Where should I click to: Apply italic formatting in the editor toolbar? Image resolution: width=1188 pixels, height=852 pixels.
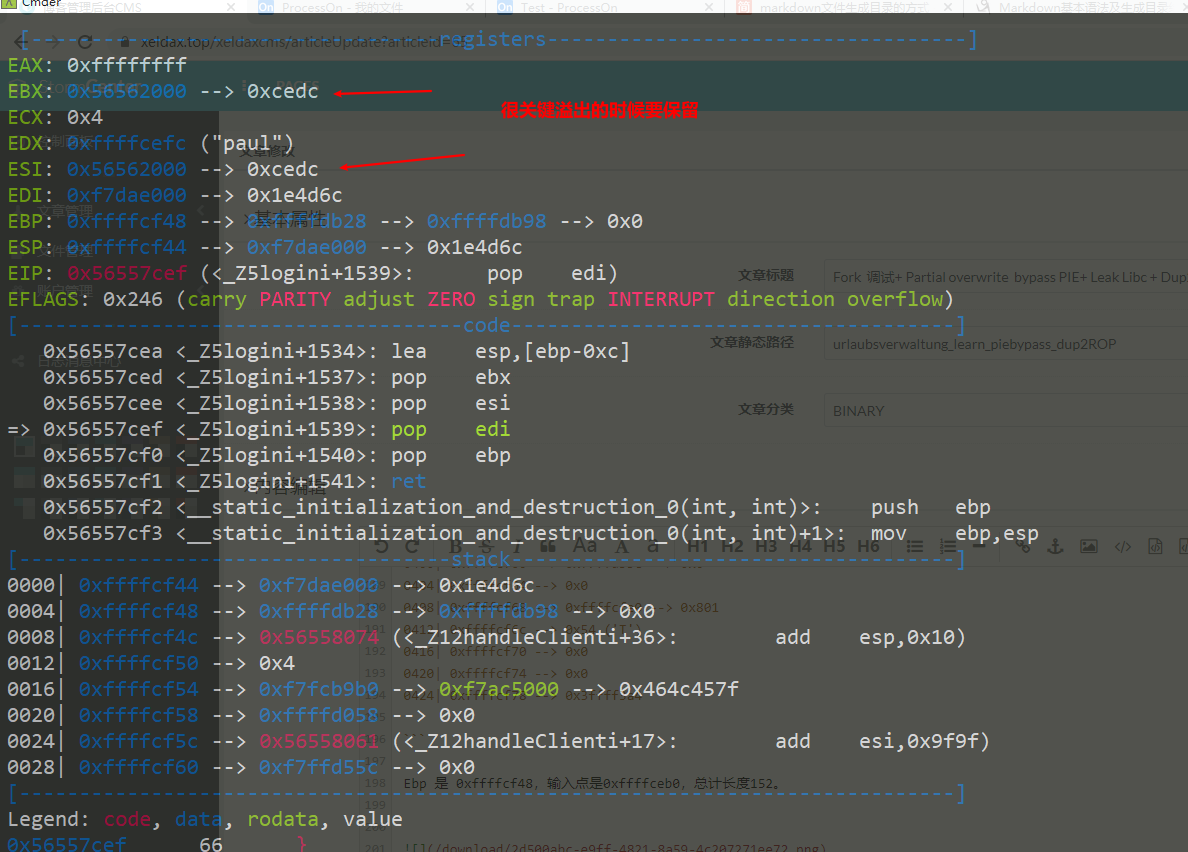[x=517, y=546]
